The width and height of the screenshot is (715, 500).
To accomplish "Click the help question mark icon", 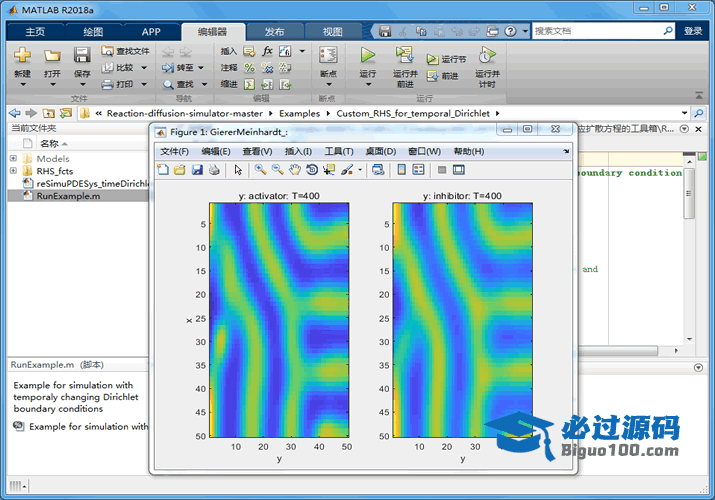I will point(510,31).
